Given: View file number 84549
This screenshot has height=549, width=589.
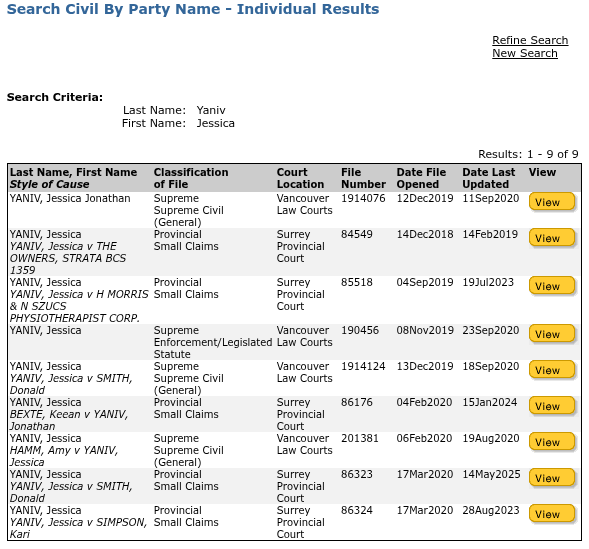Looking at the screenshot, I should tap(552, 238).
